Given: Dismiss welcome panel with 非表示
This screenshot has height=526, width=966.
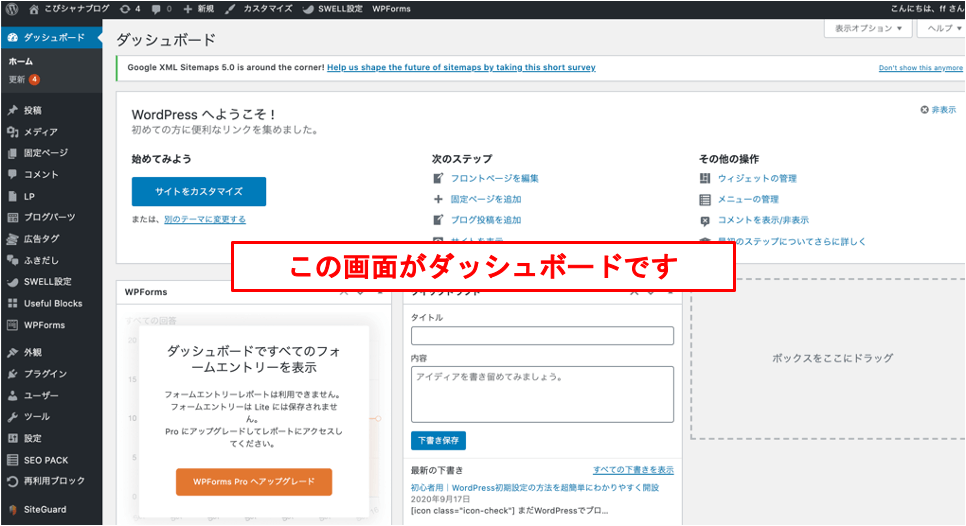Looking at the screenshot, I should [x=938, y=110].
